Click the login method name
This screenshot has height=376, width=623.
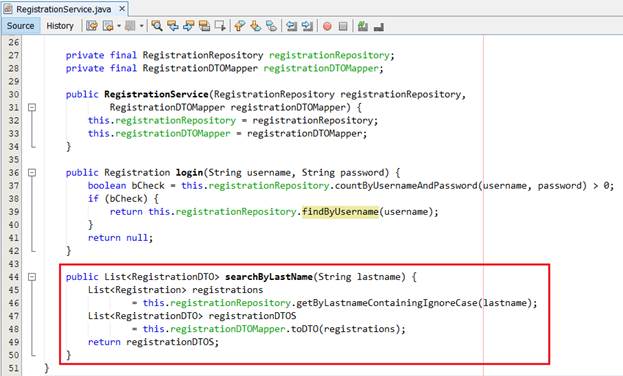[190, 172]
